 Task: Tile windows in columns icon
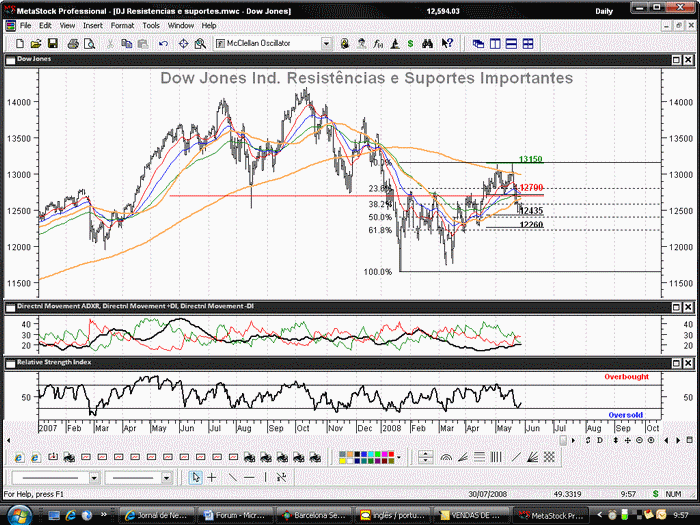pyautogui.click(x=495, y=44)
